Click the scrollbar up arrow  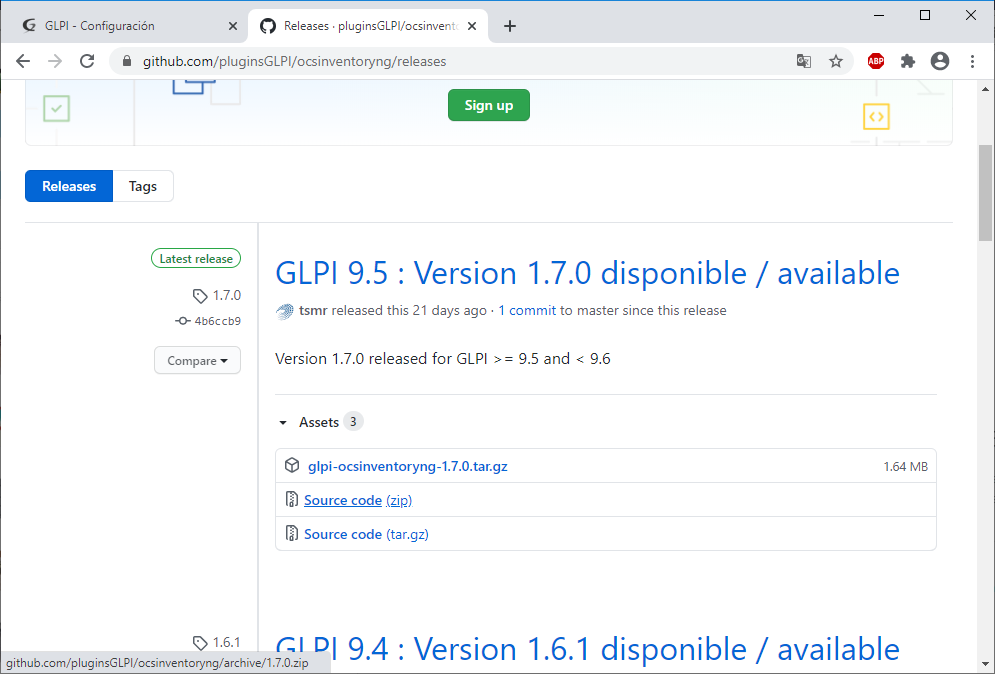coord(985,89)
